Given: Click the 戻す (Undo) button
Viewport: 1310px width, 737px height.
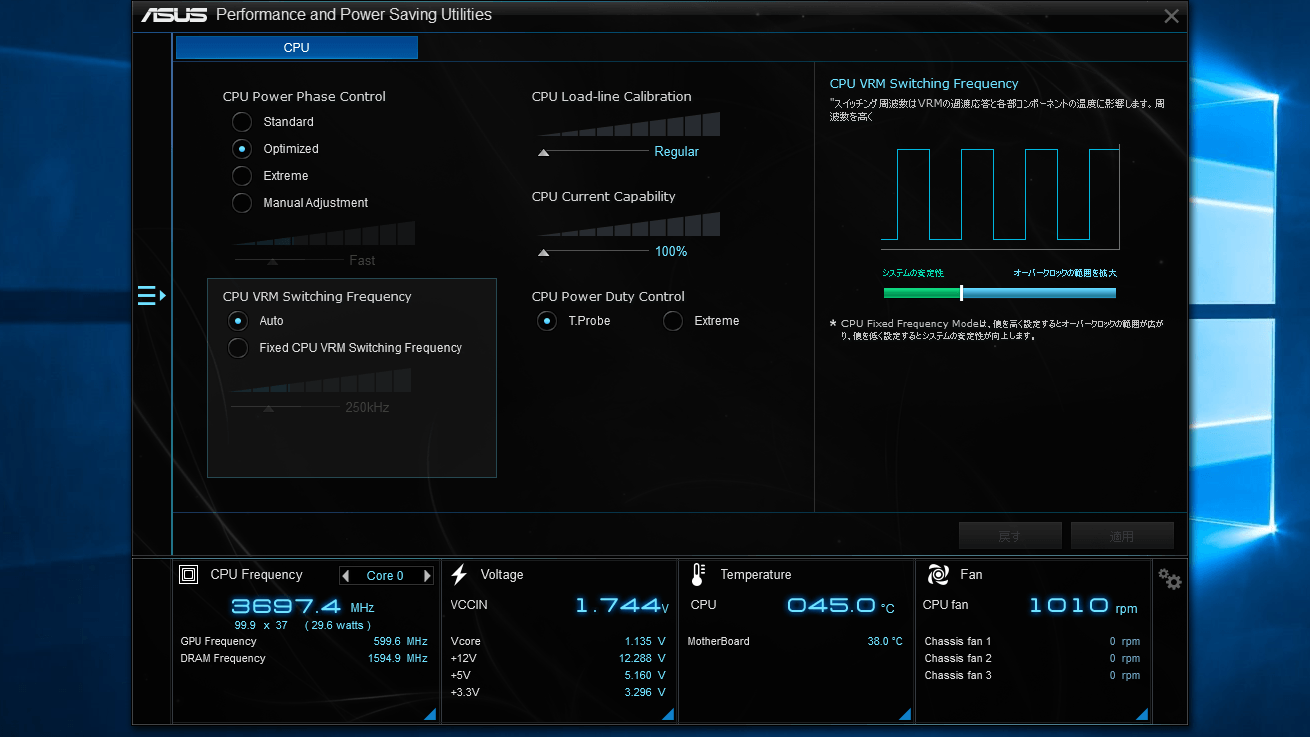Looking at the screenshot, I should (1010, 536).
